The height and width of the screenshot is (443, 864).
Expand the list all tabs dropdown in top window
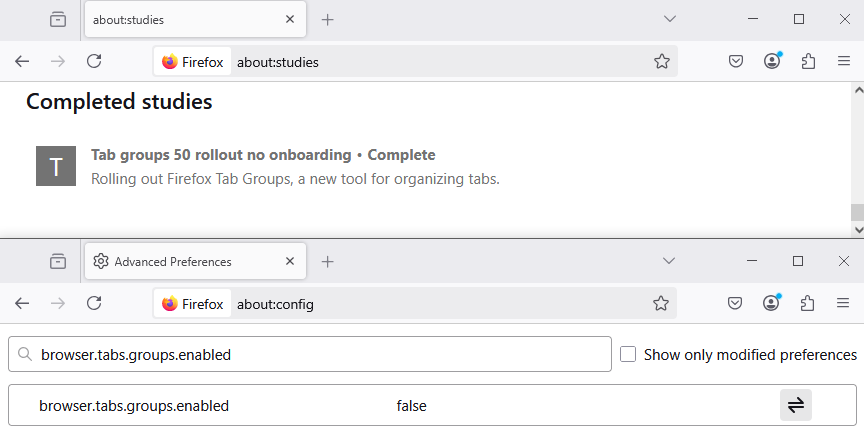click(x=670, y=19)
